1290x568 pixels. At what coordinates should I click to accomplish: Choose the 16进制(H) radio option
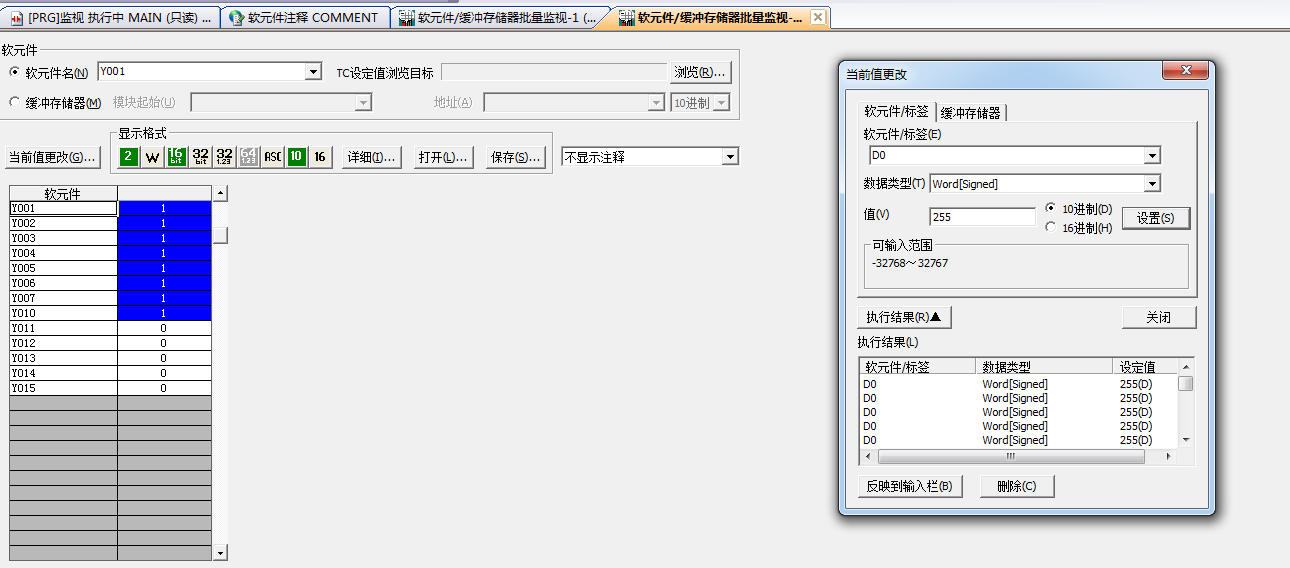[1050, 227]
